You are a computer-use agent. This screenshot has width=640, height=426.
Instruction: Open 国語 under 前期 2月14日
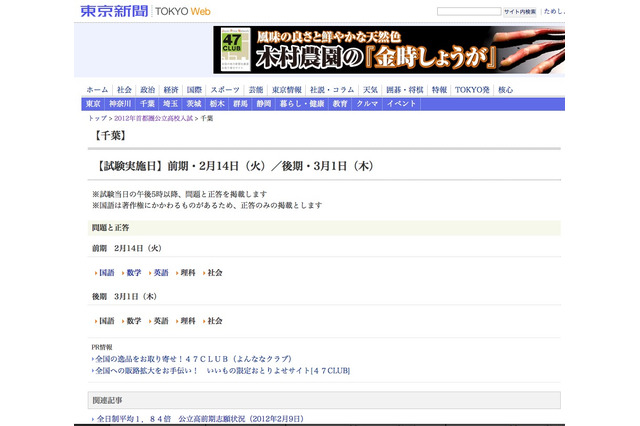pos(107,273)
